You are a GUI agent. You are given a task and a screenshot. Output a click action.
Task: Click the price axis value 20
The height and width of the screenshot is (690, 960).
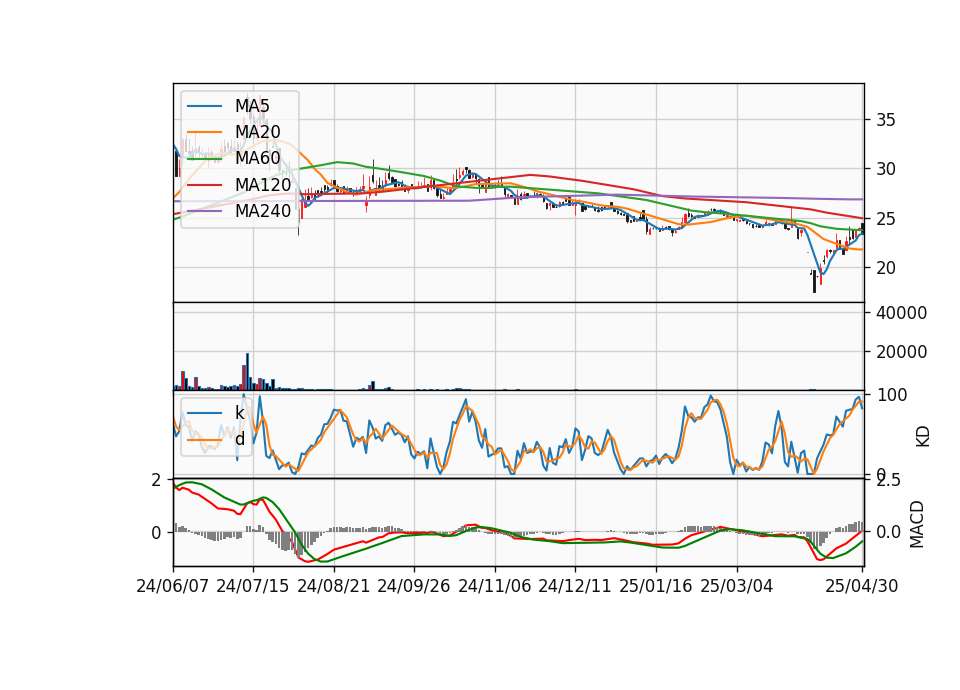(x=886, y=268)
